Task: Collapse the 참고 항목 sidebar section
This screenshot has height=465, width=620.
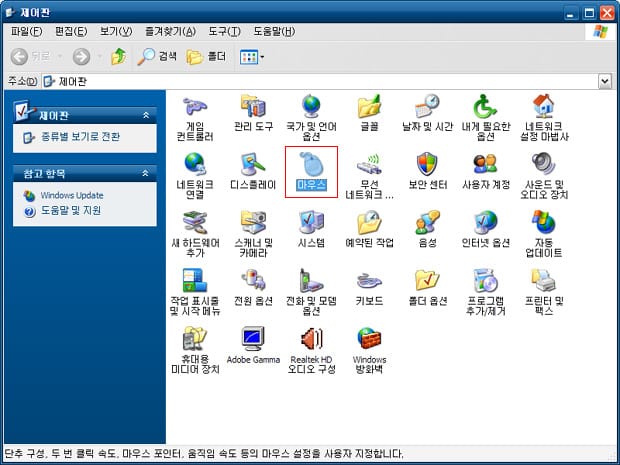Action: pos(146,174)
